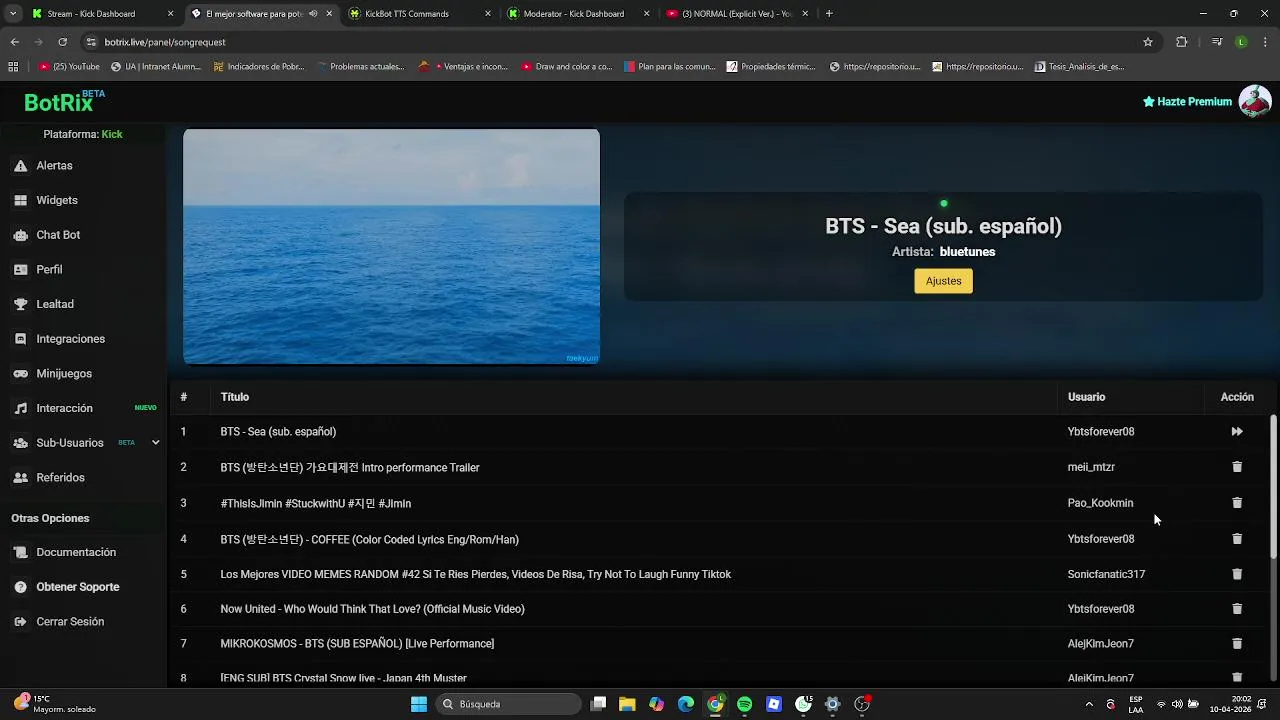Click the Título column header
Viewport: 1280px width, 720px height.
coord(235,397)
